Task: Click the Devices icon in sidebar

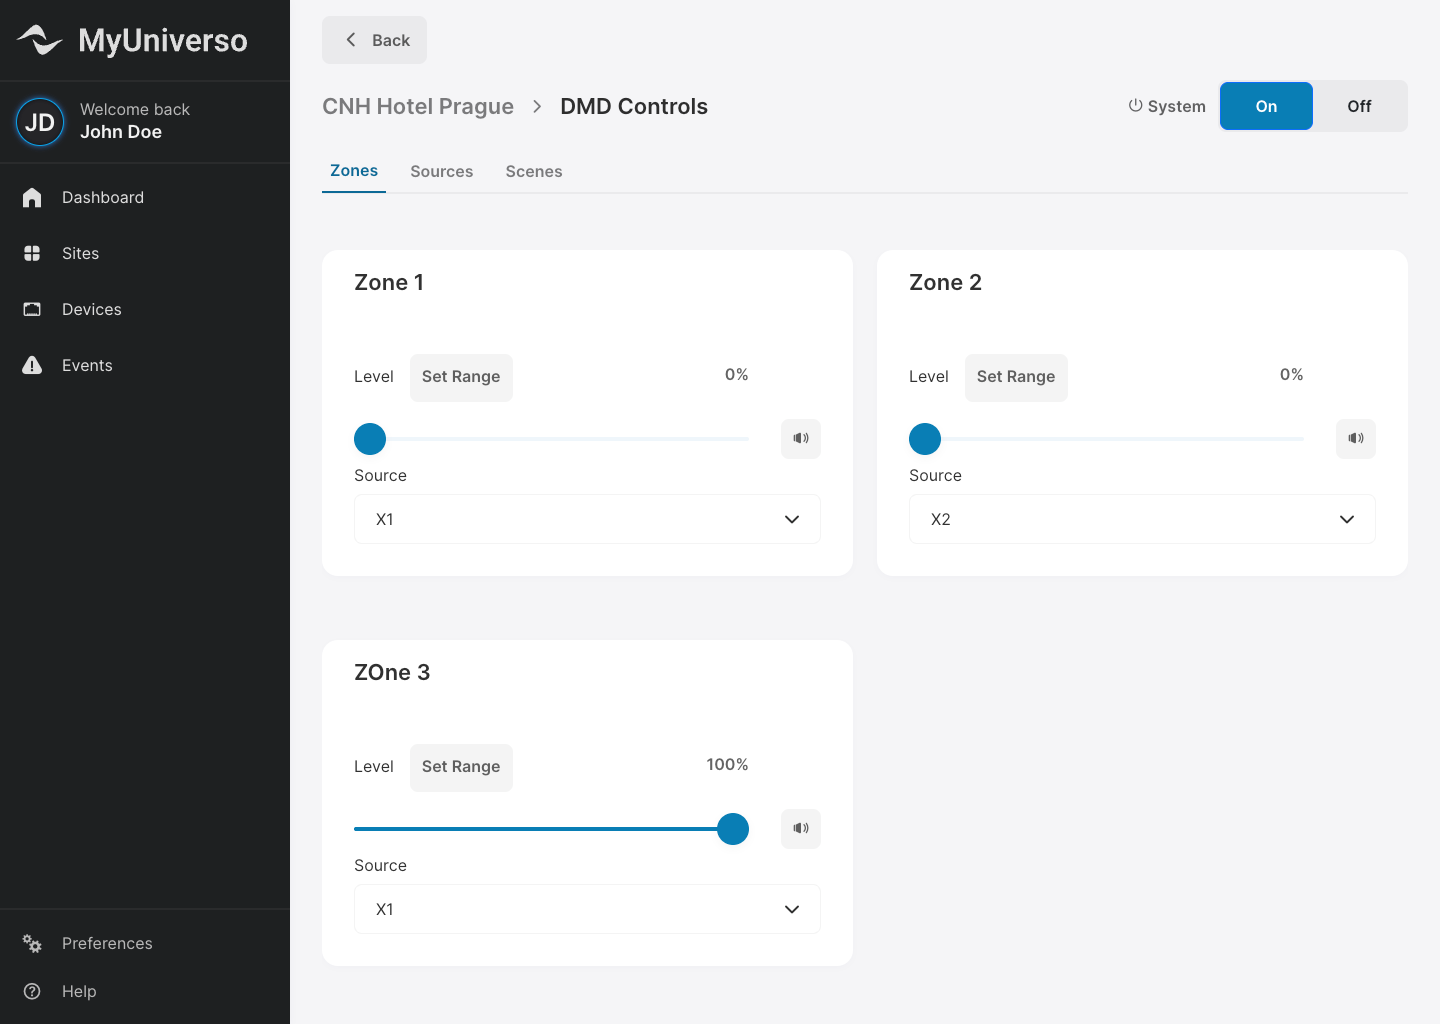Action: point(32,309)
